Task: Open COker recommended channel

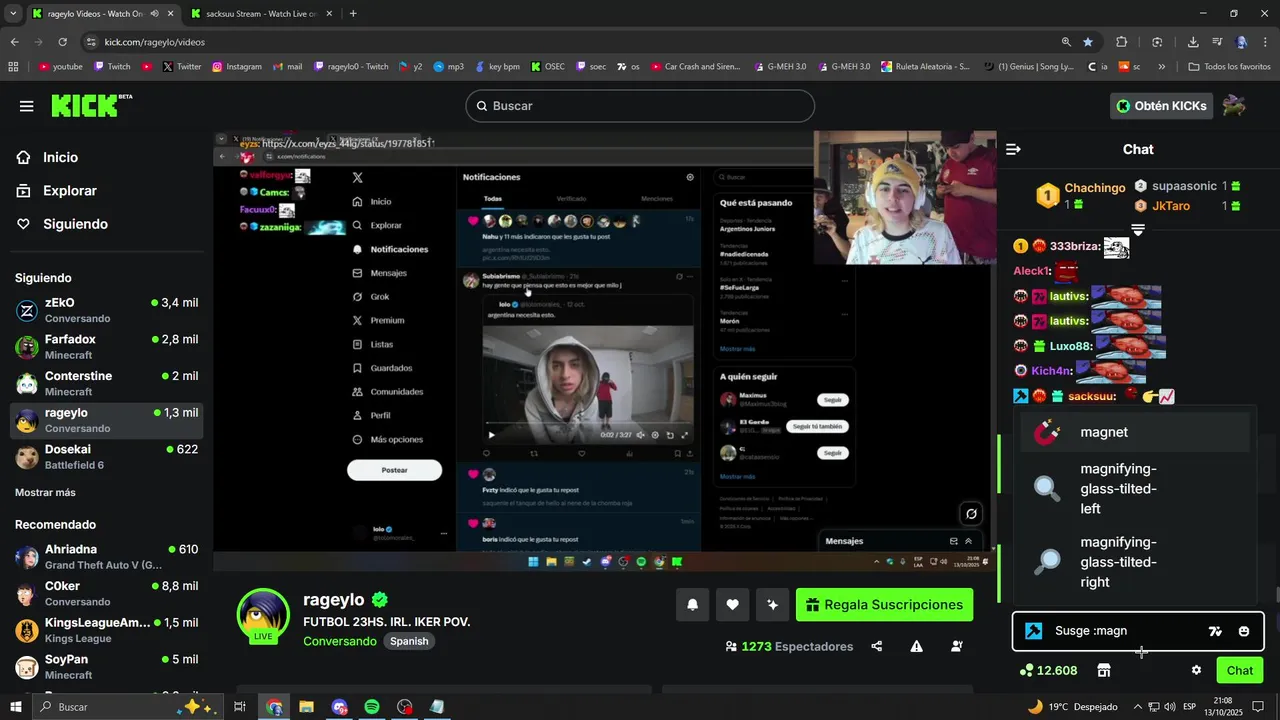Action: tap(107, 594)
